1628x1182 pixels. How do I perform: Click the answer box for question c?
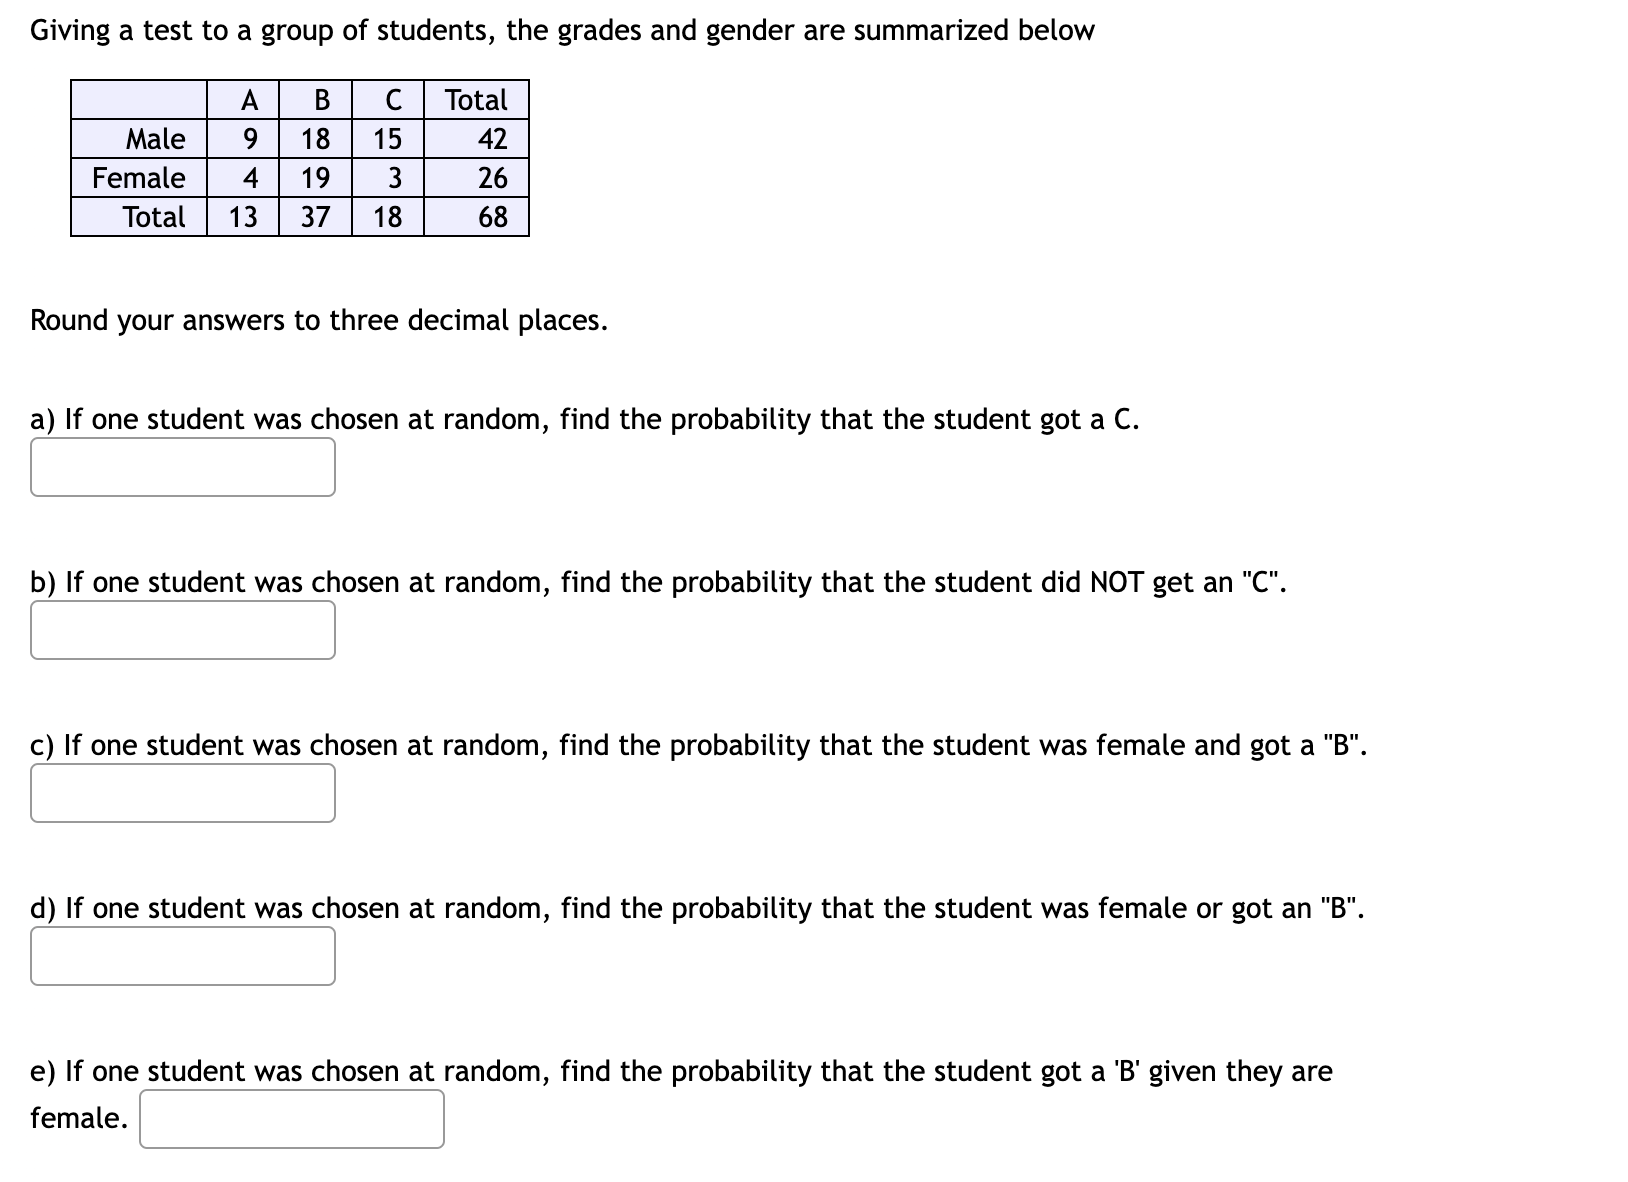coord(183,792)
